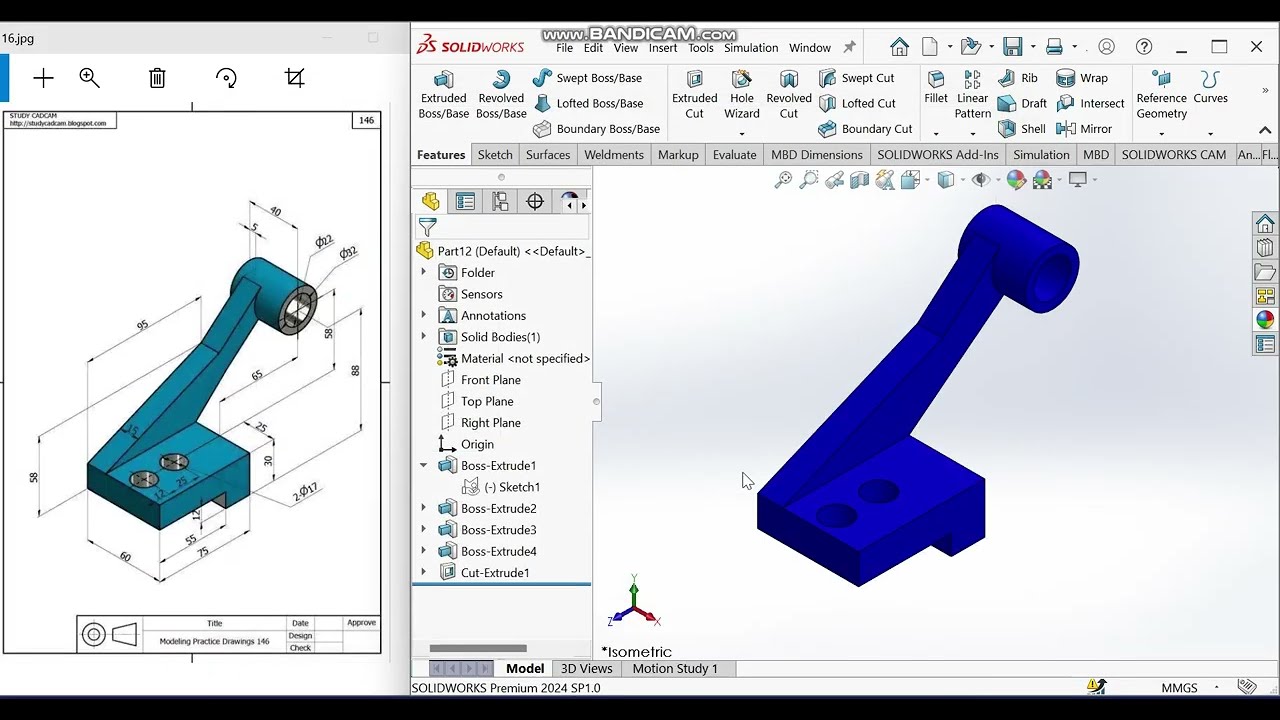Click the FeatureManager filter funnel icon
Screen dimensions: 1280x720
(x=428, y=227)
